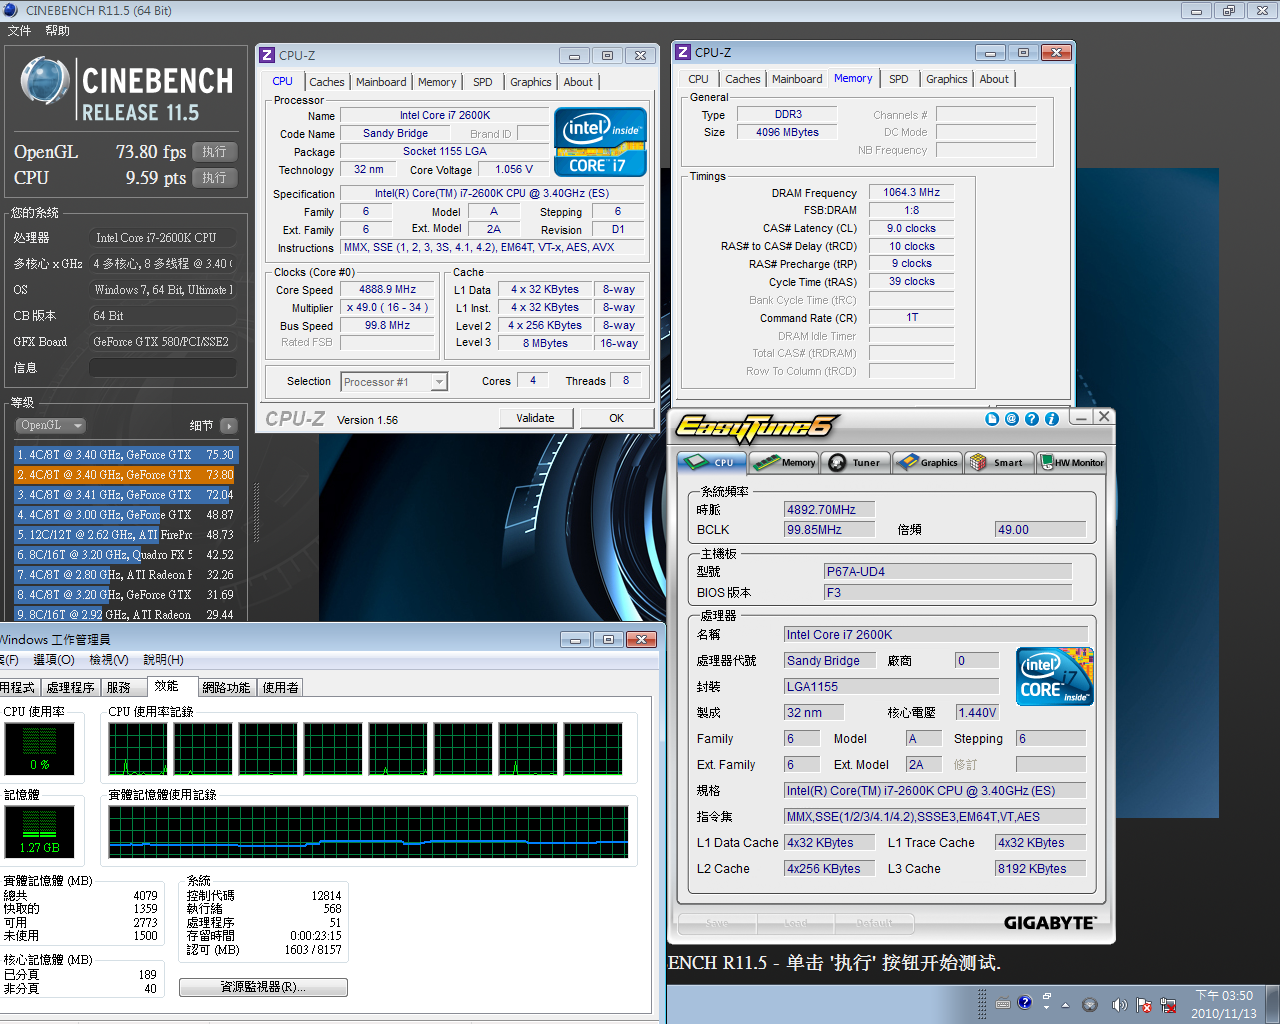
Task: Open the EasyTune6 Smart tab
Action: (x=999, y=462)
